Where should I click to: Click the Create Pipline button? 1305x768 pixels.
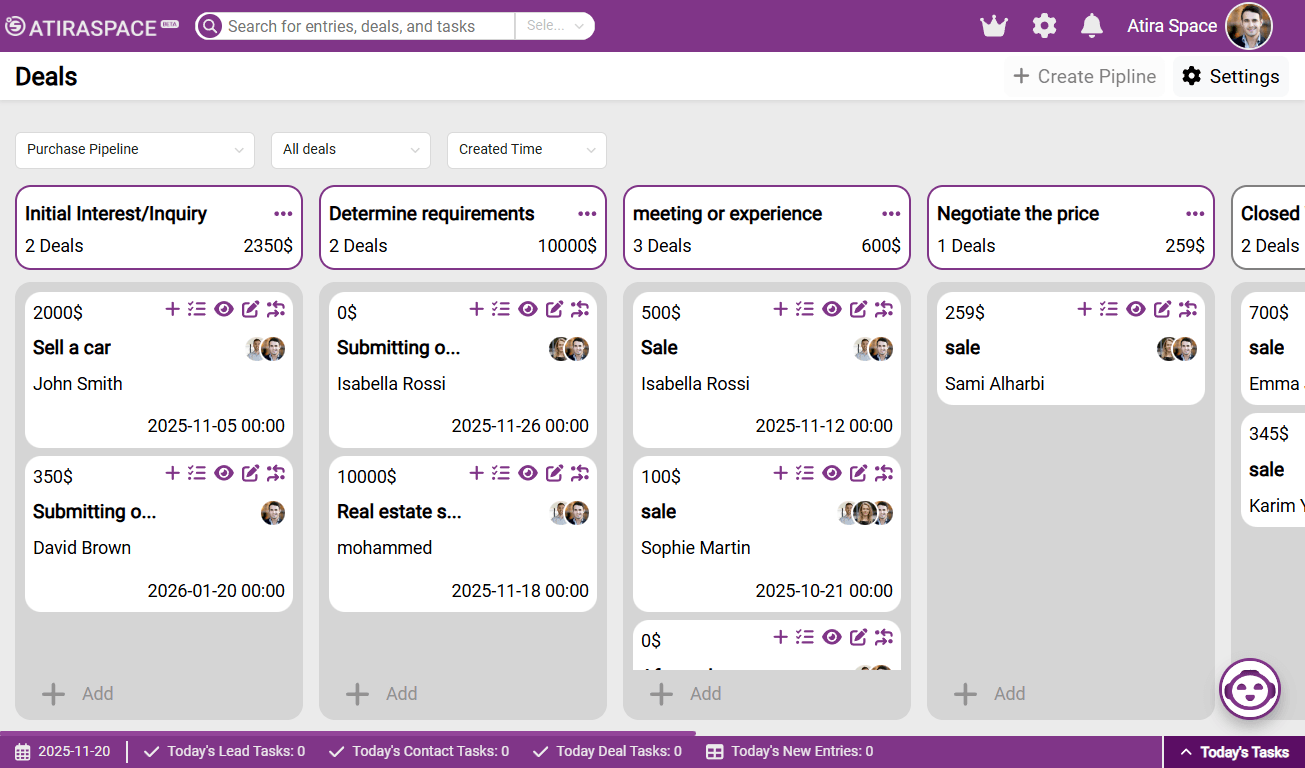tap(1085, 77)
